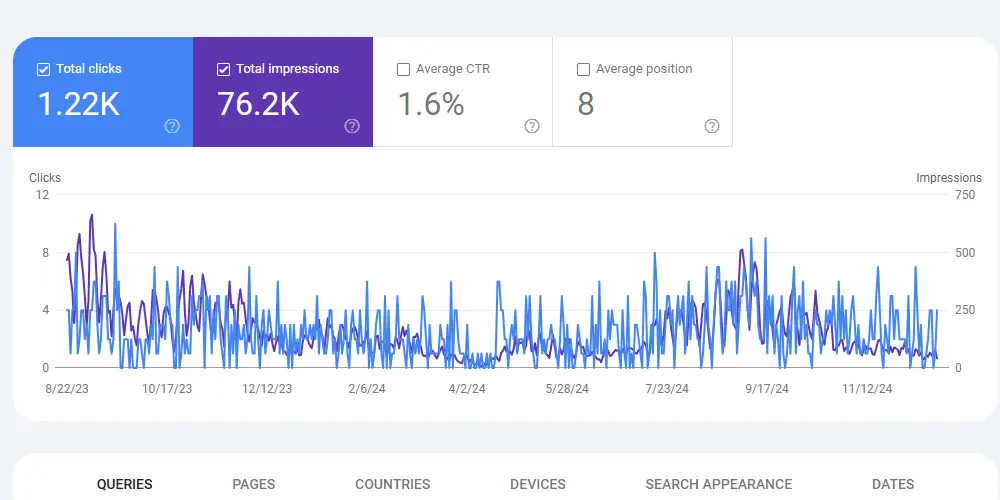Open help icon on Total impressions card
Screen dimensions: 1000x500
click(352, 126)
